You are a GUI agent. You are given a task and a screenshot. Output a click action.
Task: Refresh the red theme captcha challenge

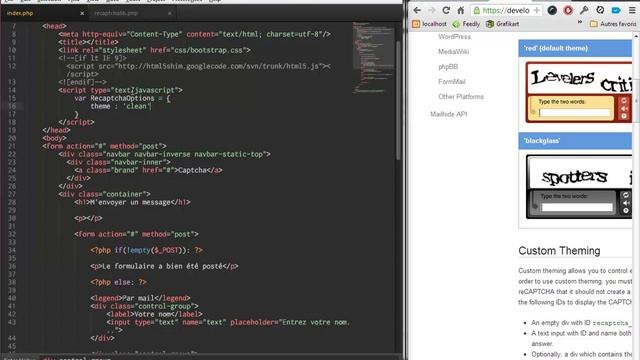click(624, 100)
